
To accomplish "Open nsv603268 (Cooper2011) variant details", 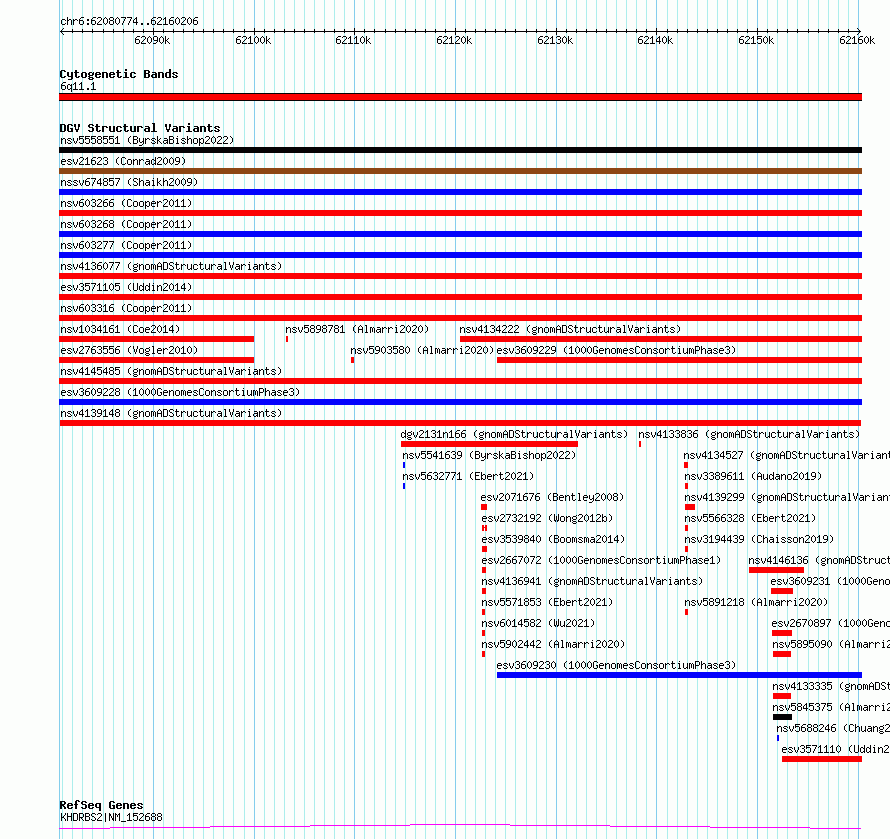I will coord(126,224).
